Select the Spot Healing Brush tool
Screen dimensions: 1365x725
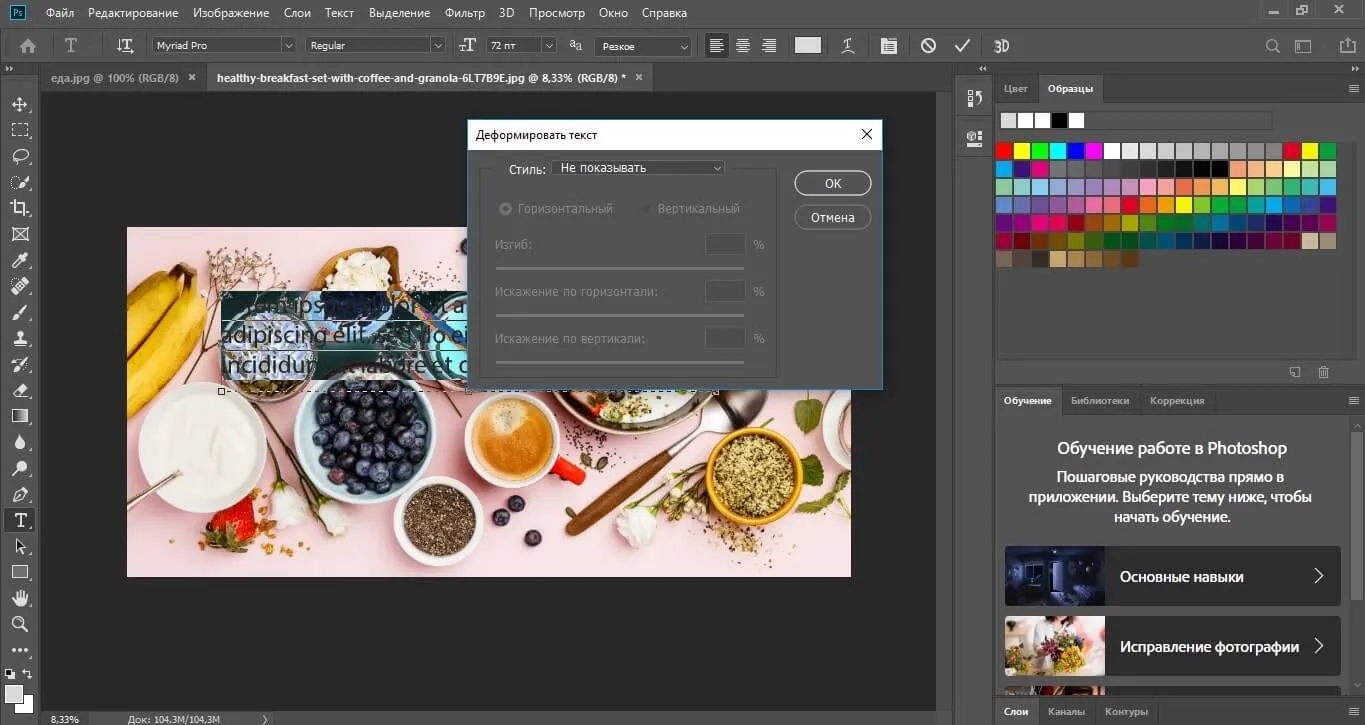click(20, 286)
